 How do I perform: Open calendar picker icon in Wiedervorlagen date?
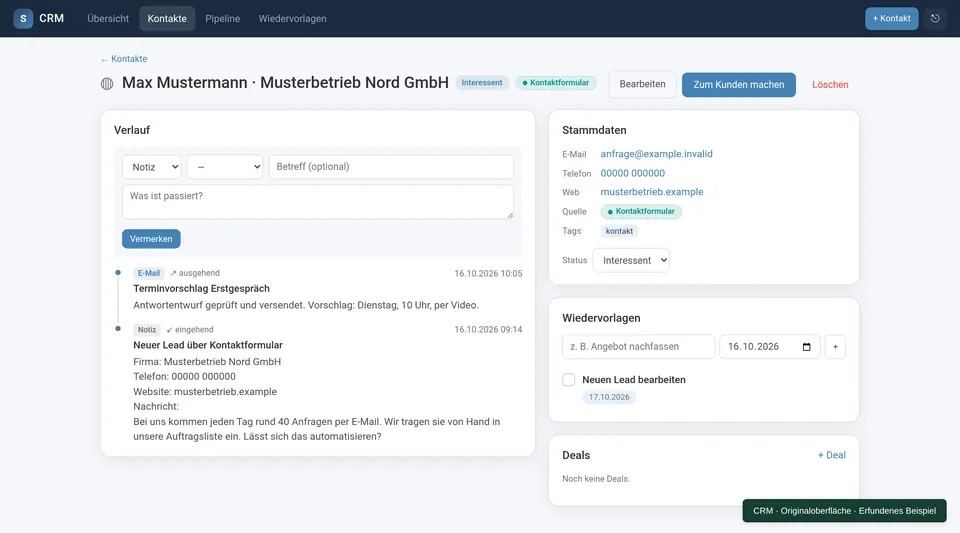[x=806, y=347]
